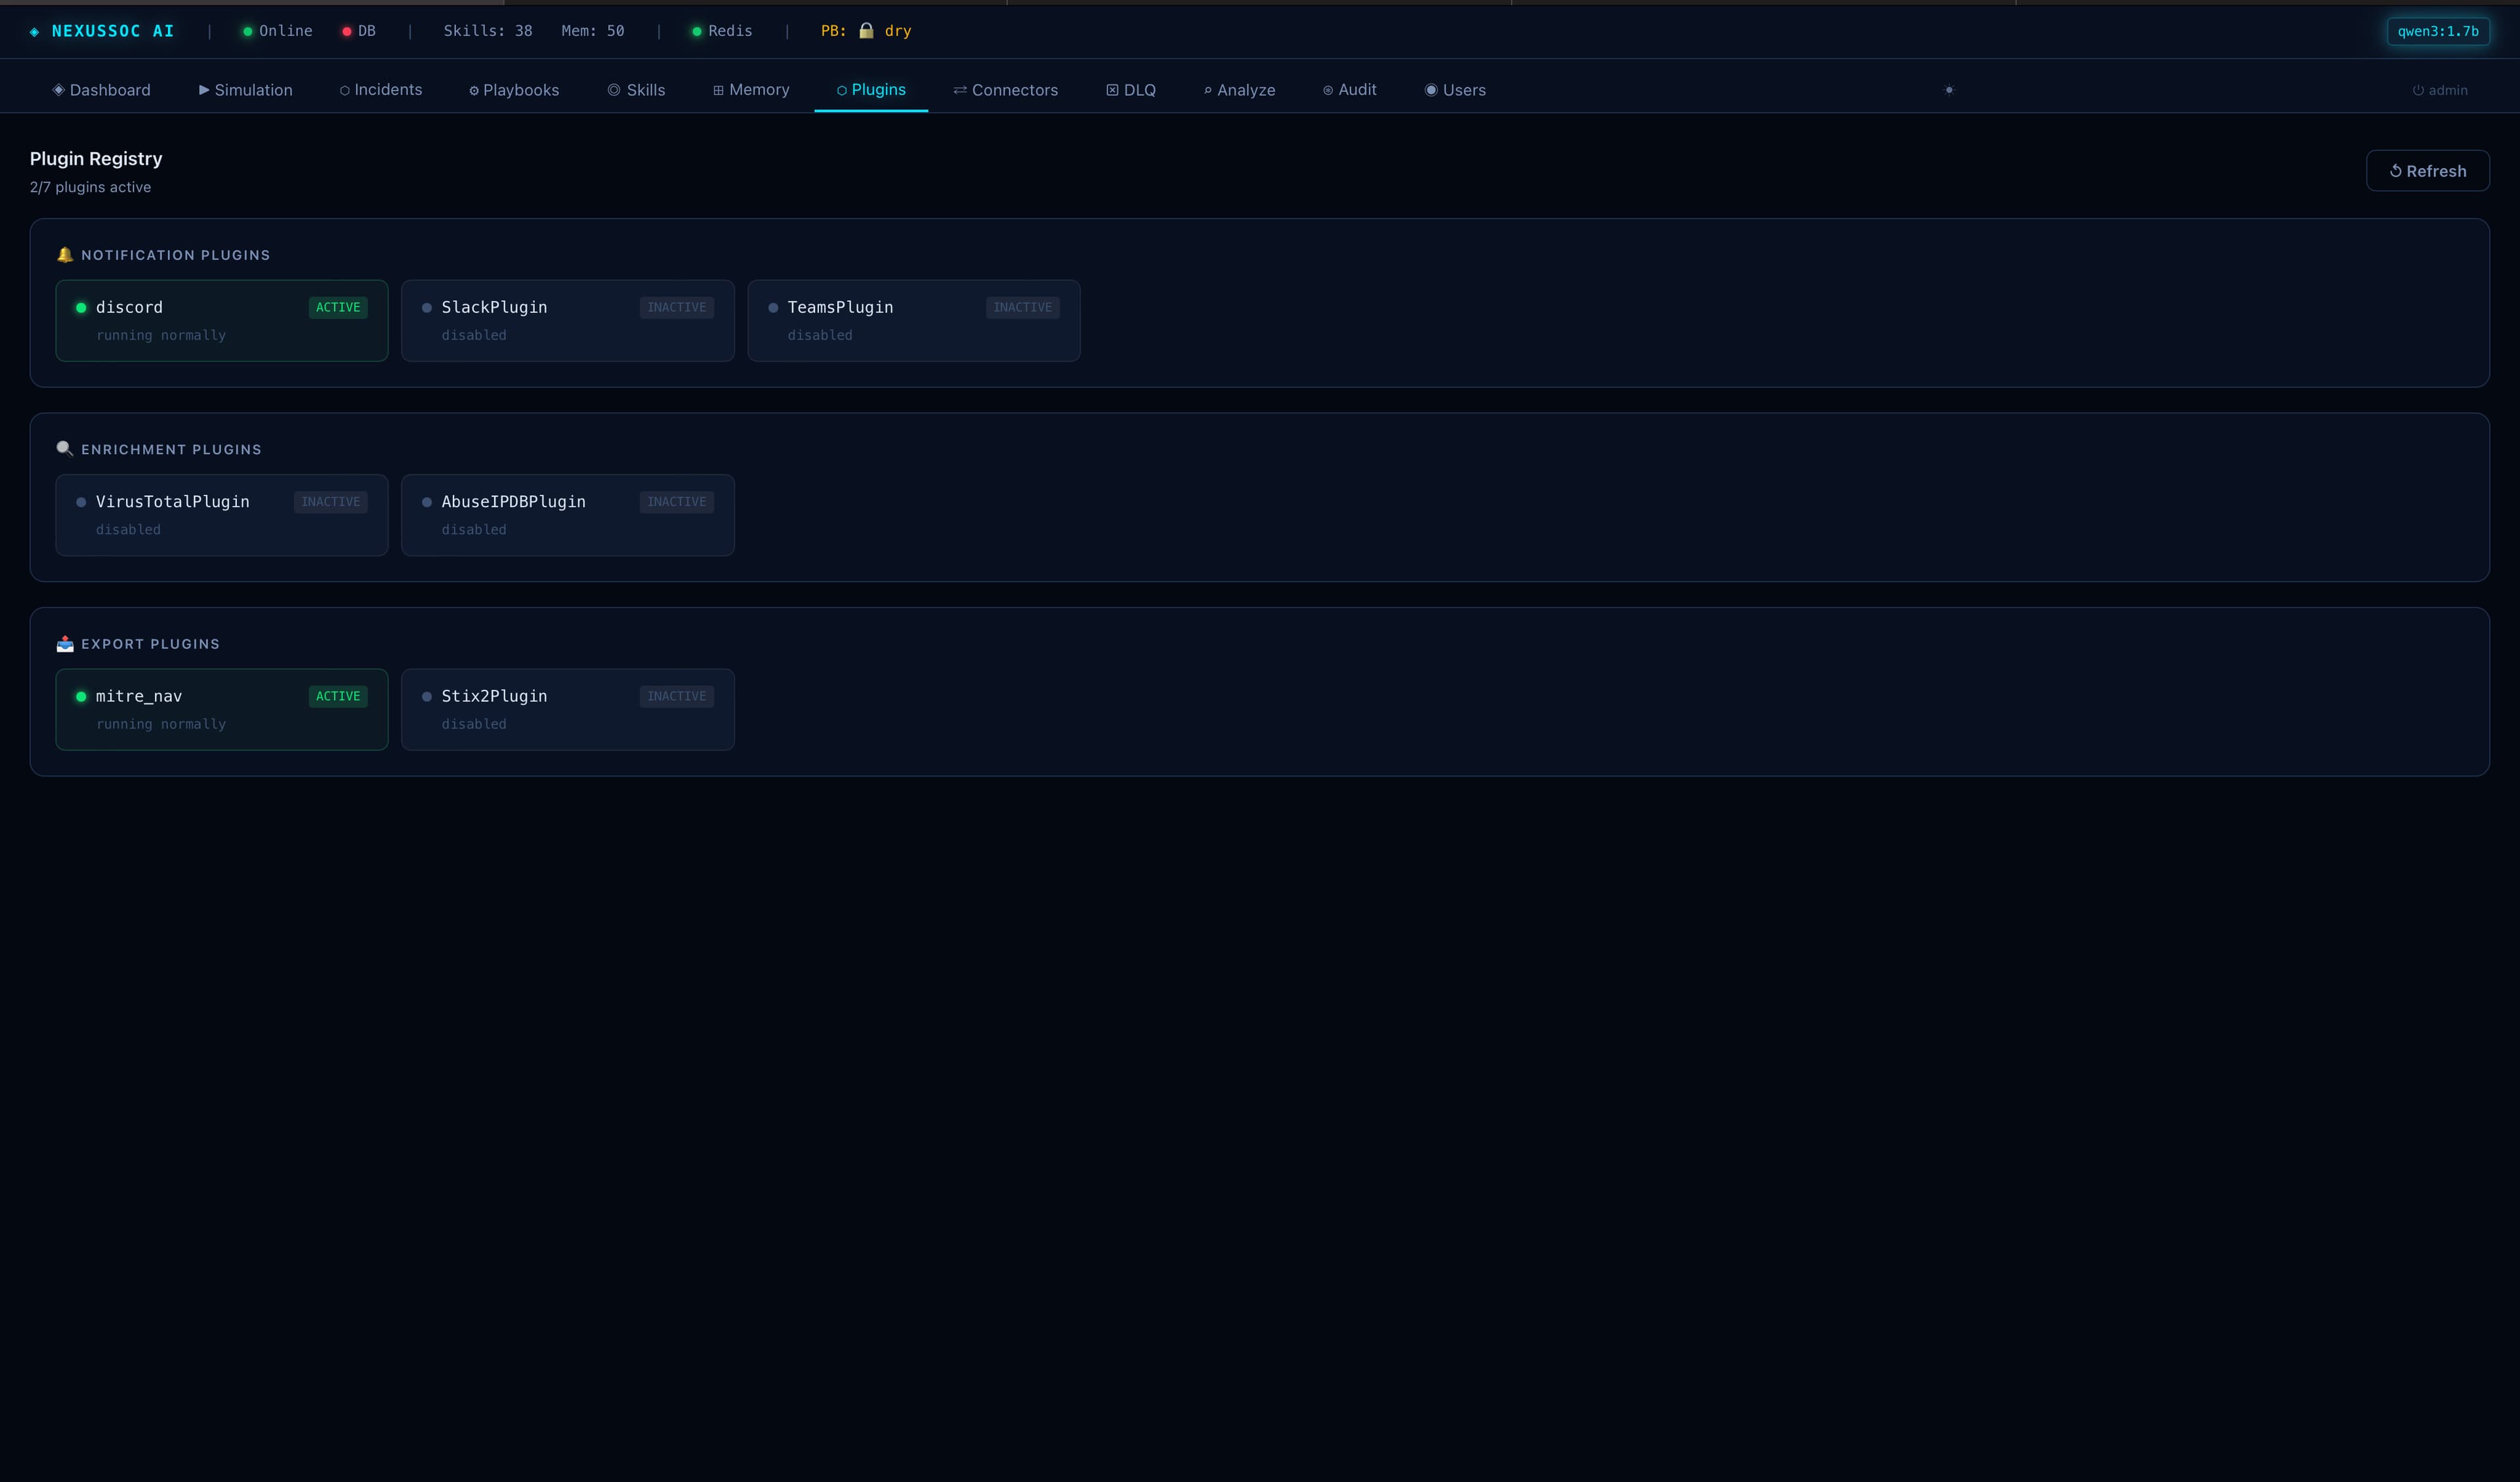Click the SlackPlugin grey status dot

(427, 308)
